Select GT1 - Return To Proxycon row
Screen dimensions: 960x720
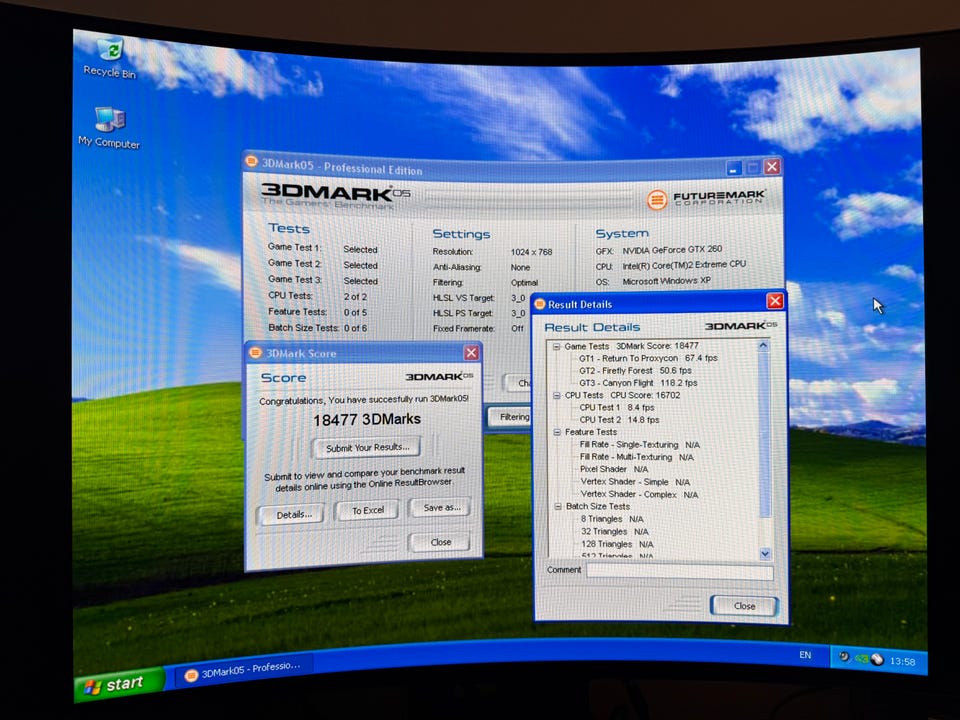tap(648, 358)
